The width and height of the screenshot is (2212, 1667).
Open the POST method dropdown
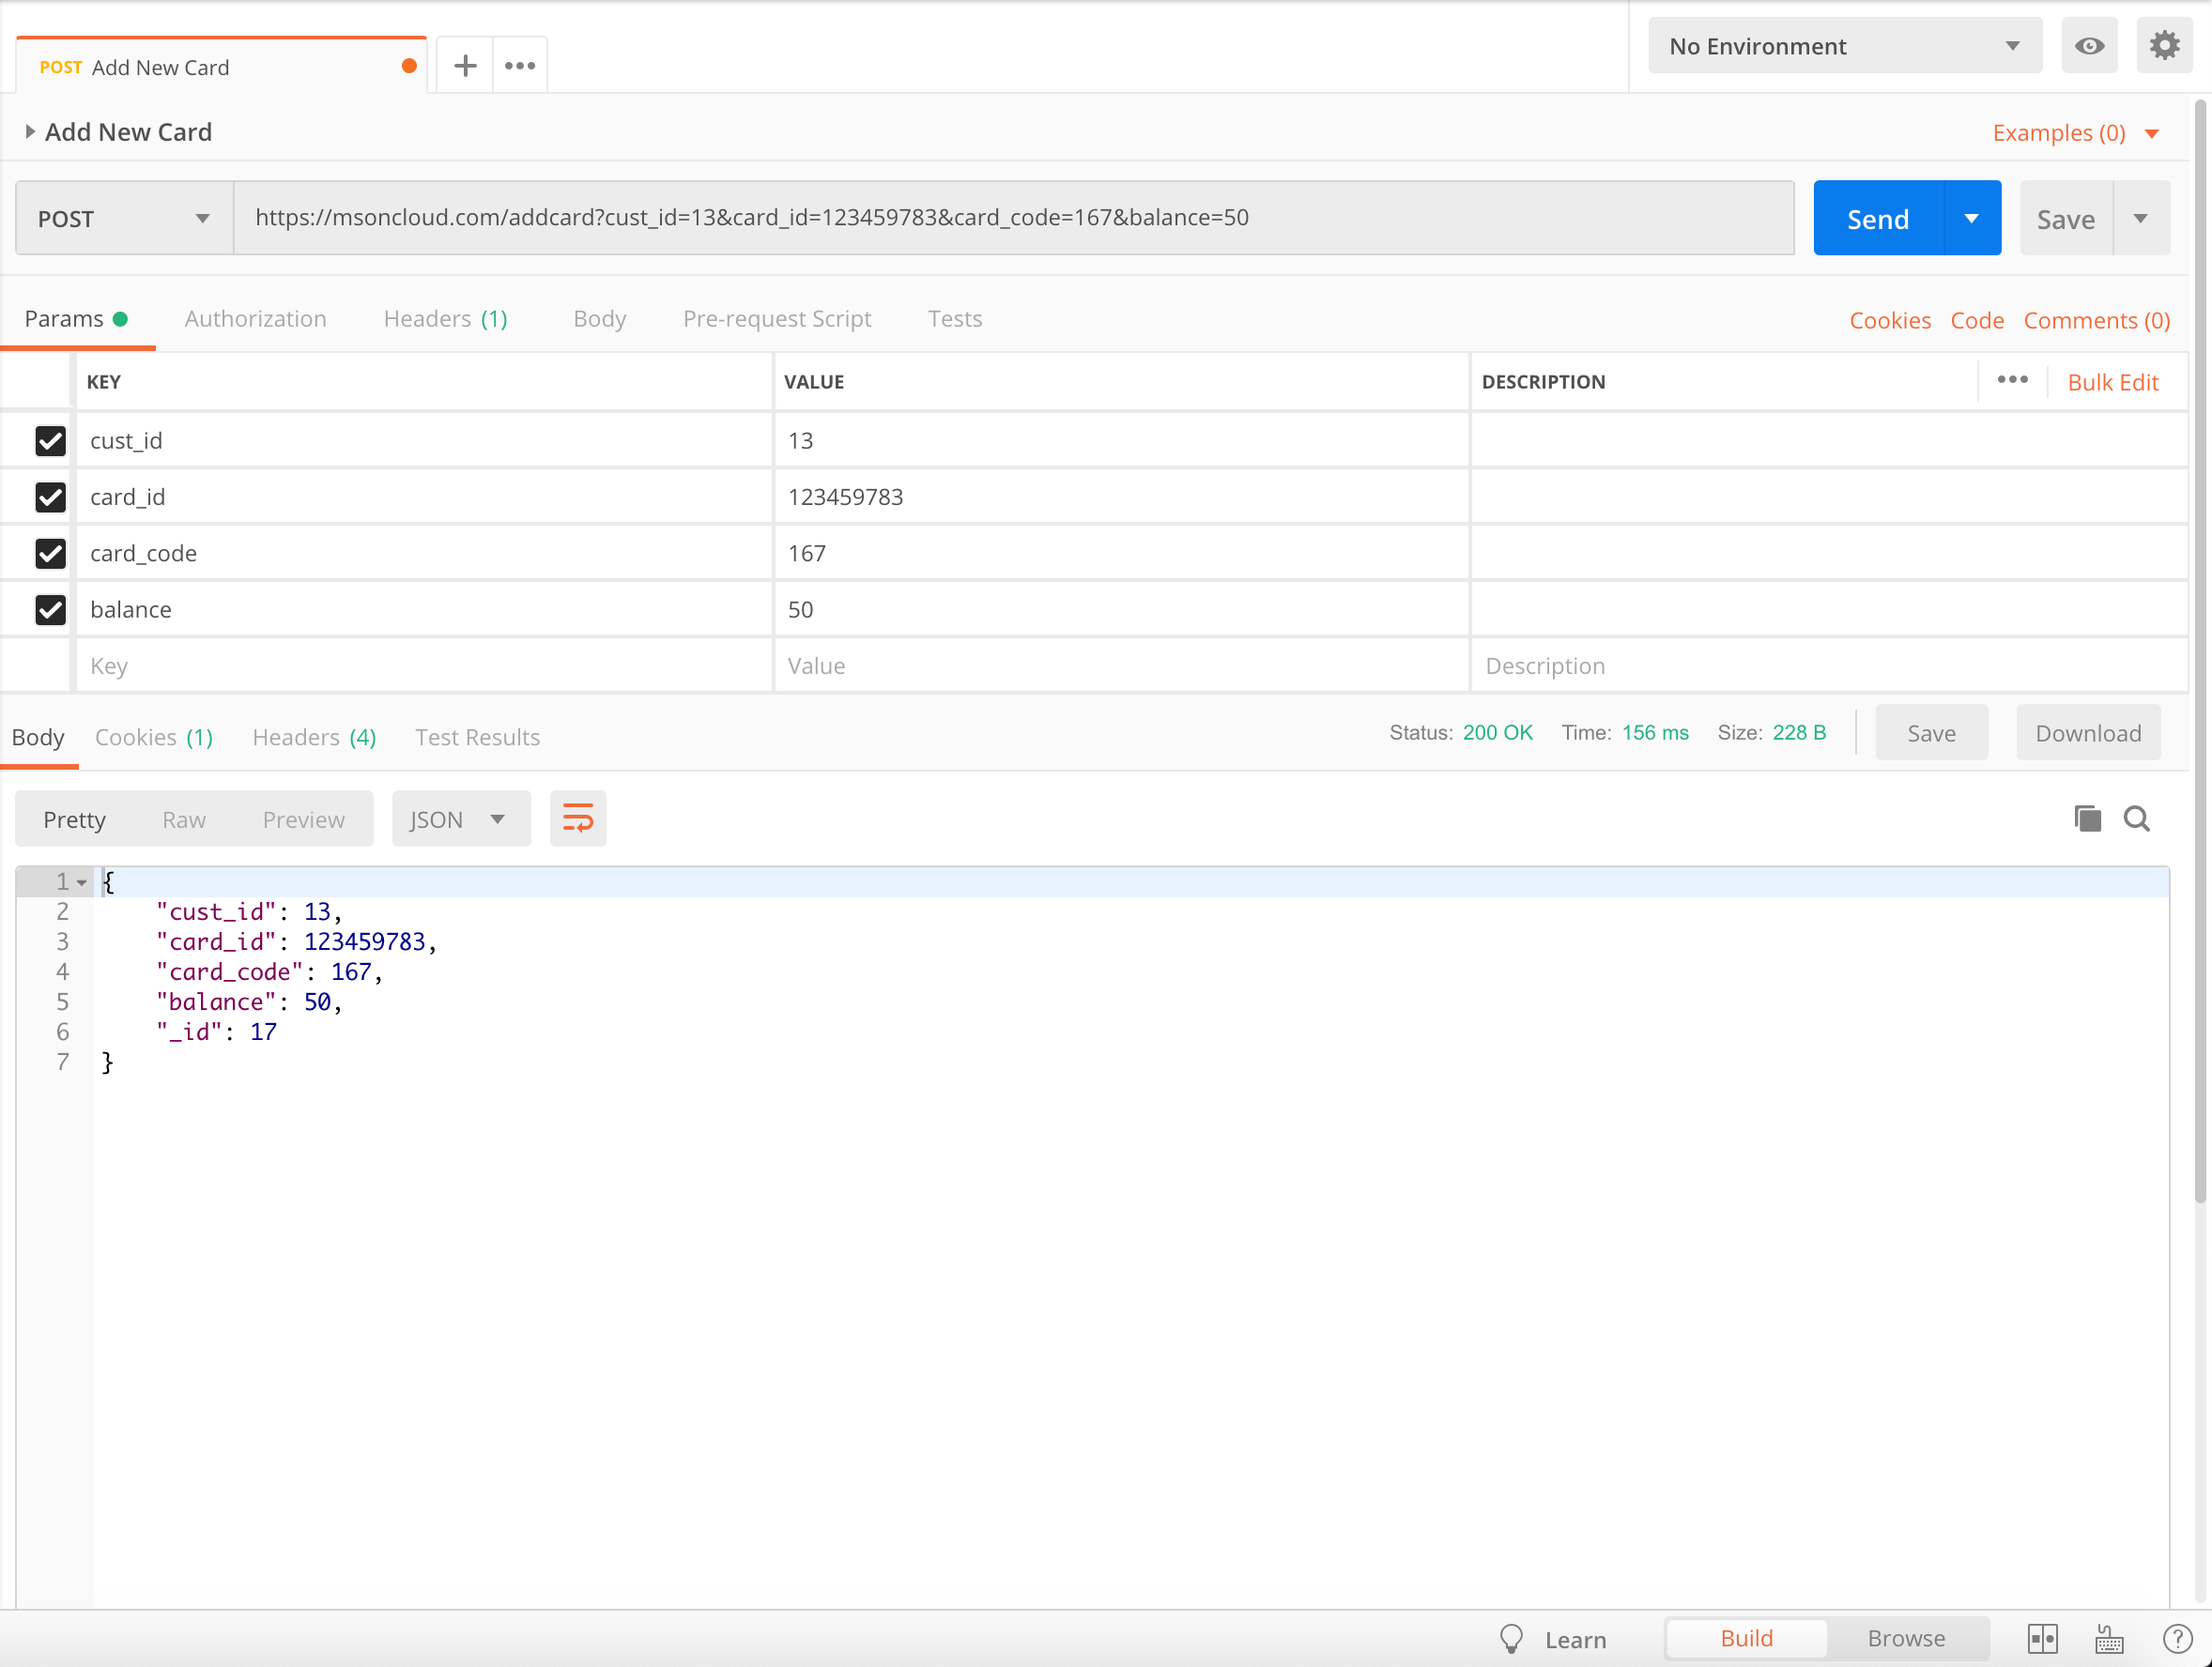pyautogui.click(x=125, y=218)
